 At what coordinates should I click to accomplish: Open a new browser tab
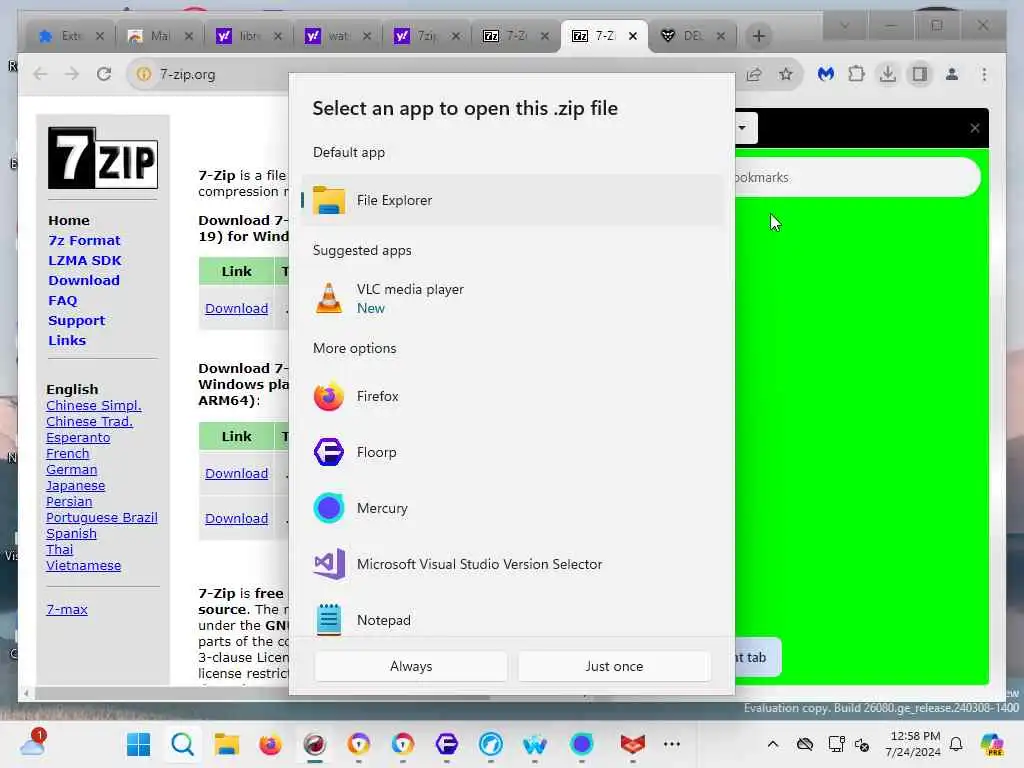[x=758, y=36]
